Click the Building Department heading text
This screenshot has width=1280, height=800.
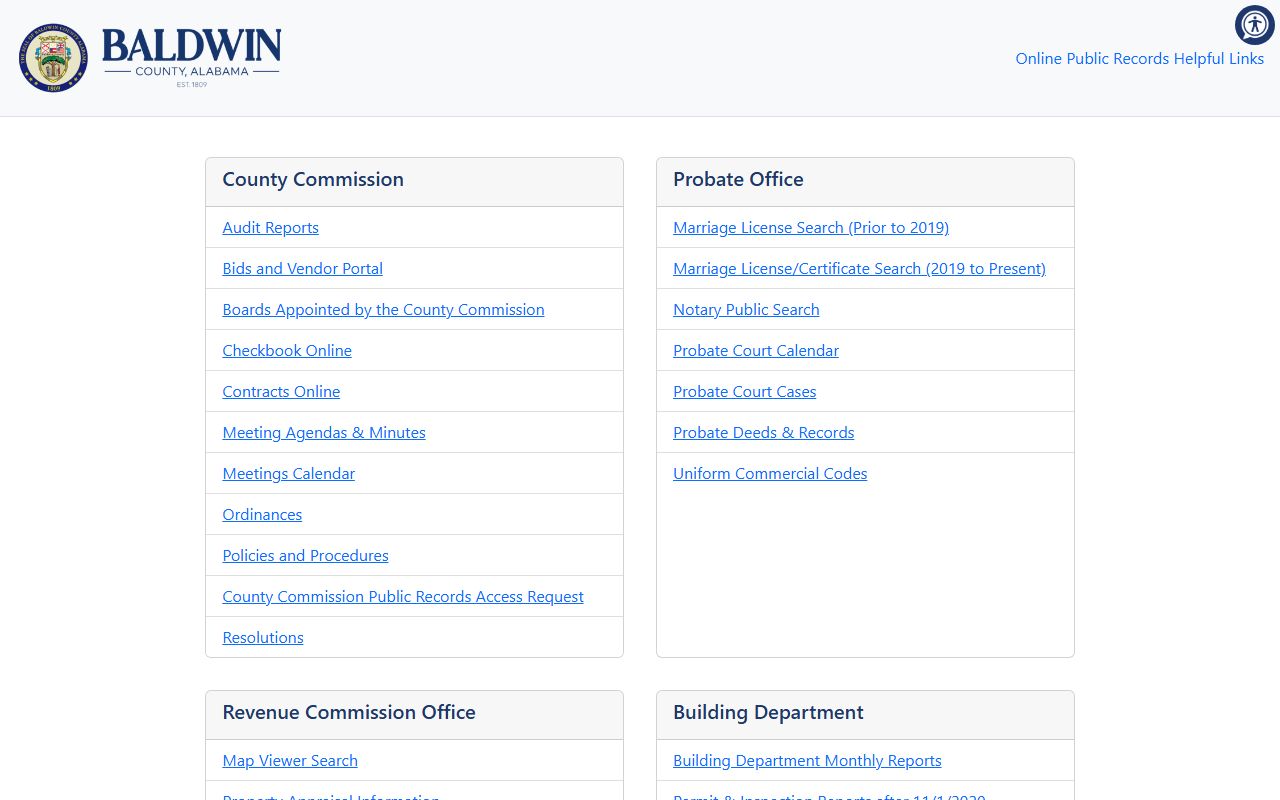click(768, 713)
